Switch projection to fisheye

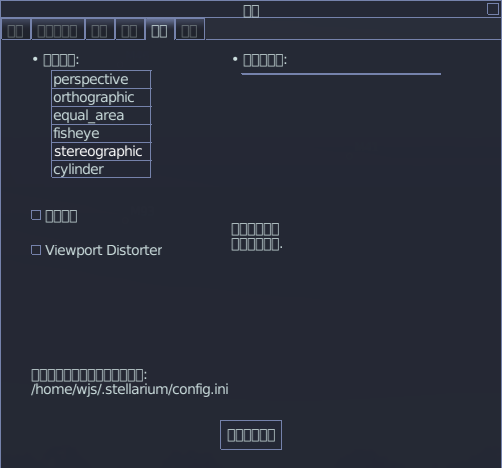point(101,133)
